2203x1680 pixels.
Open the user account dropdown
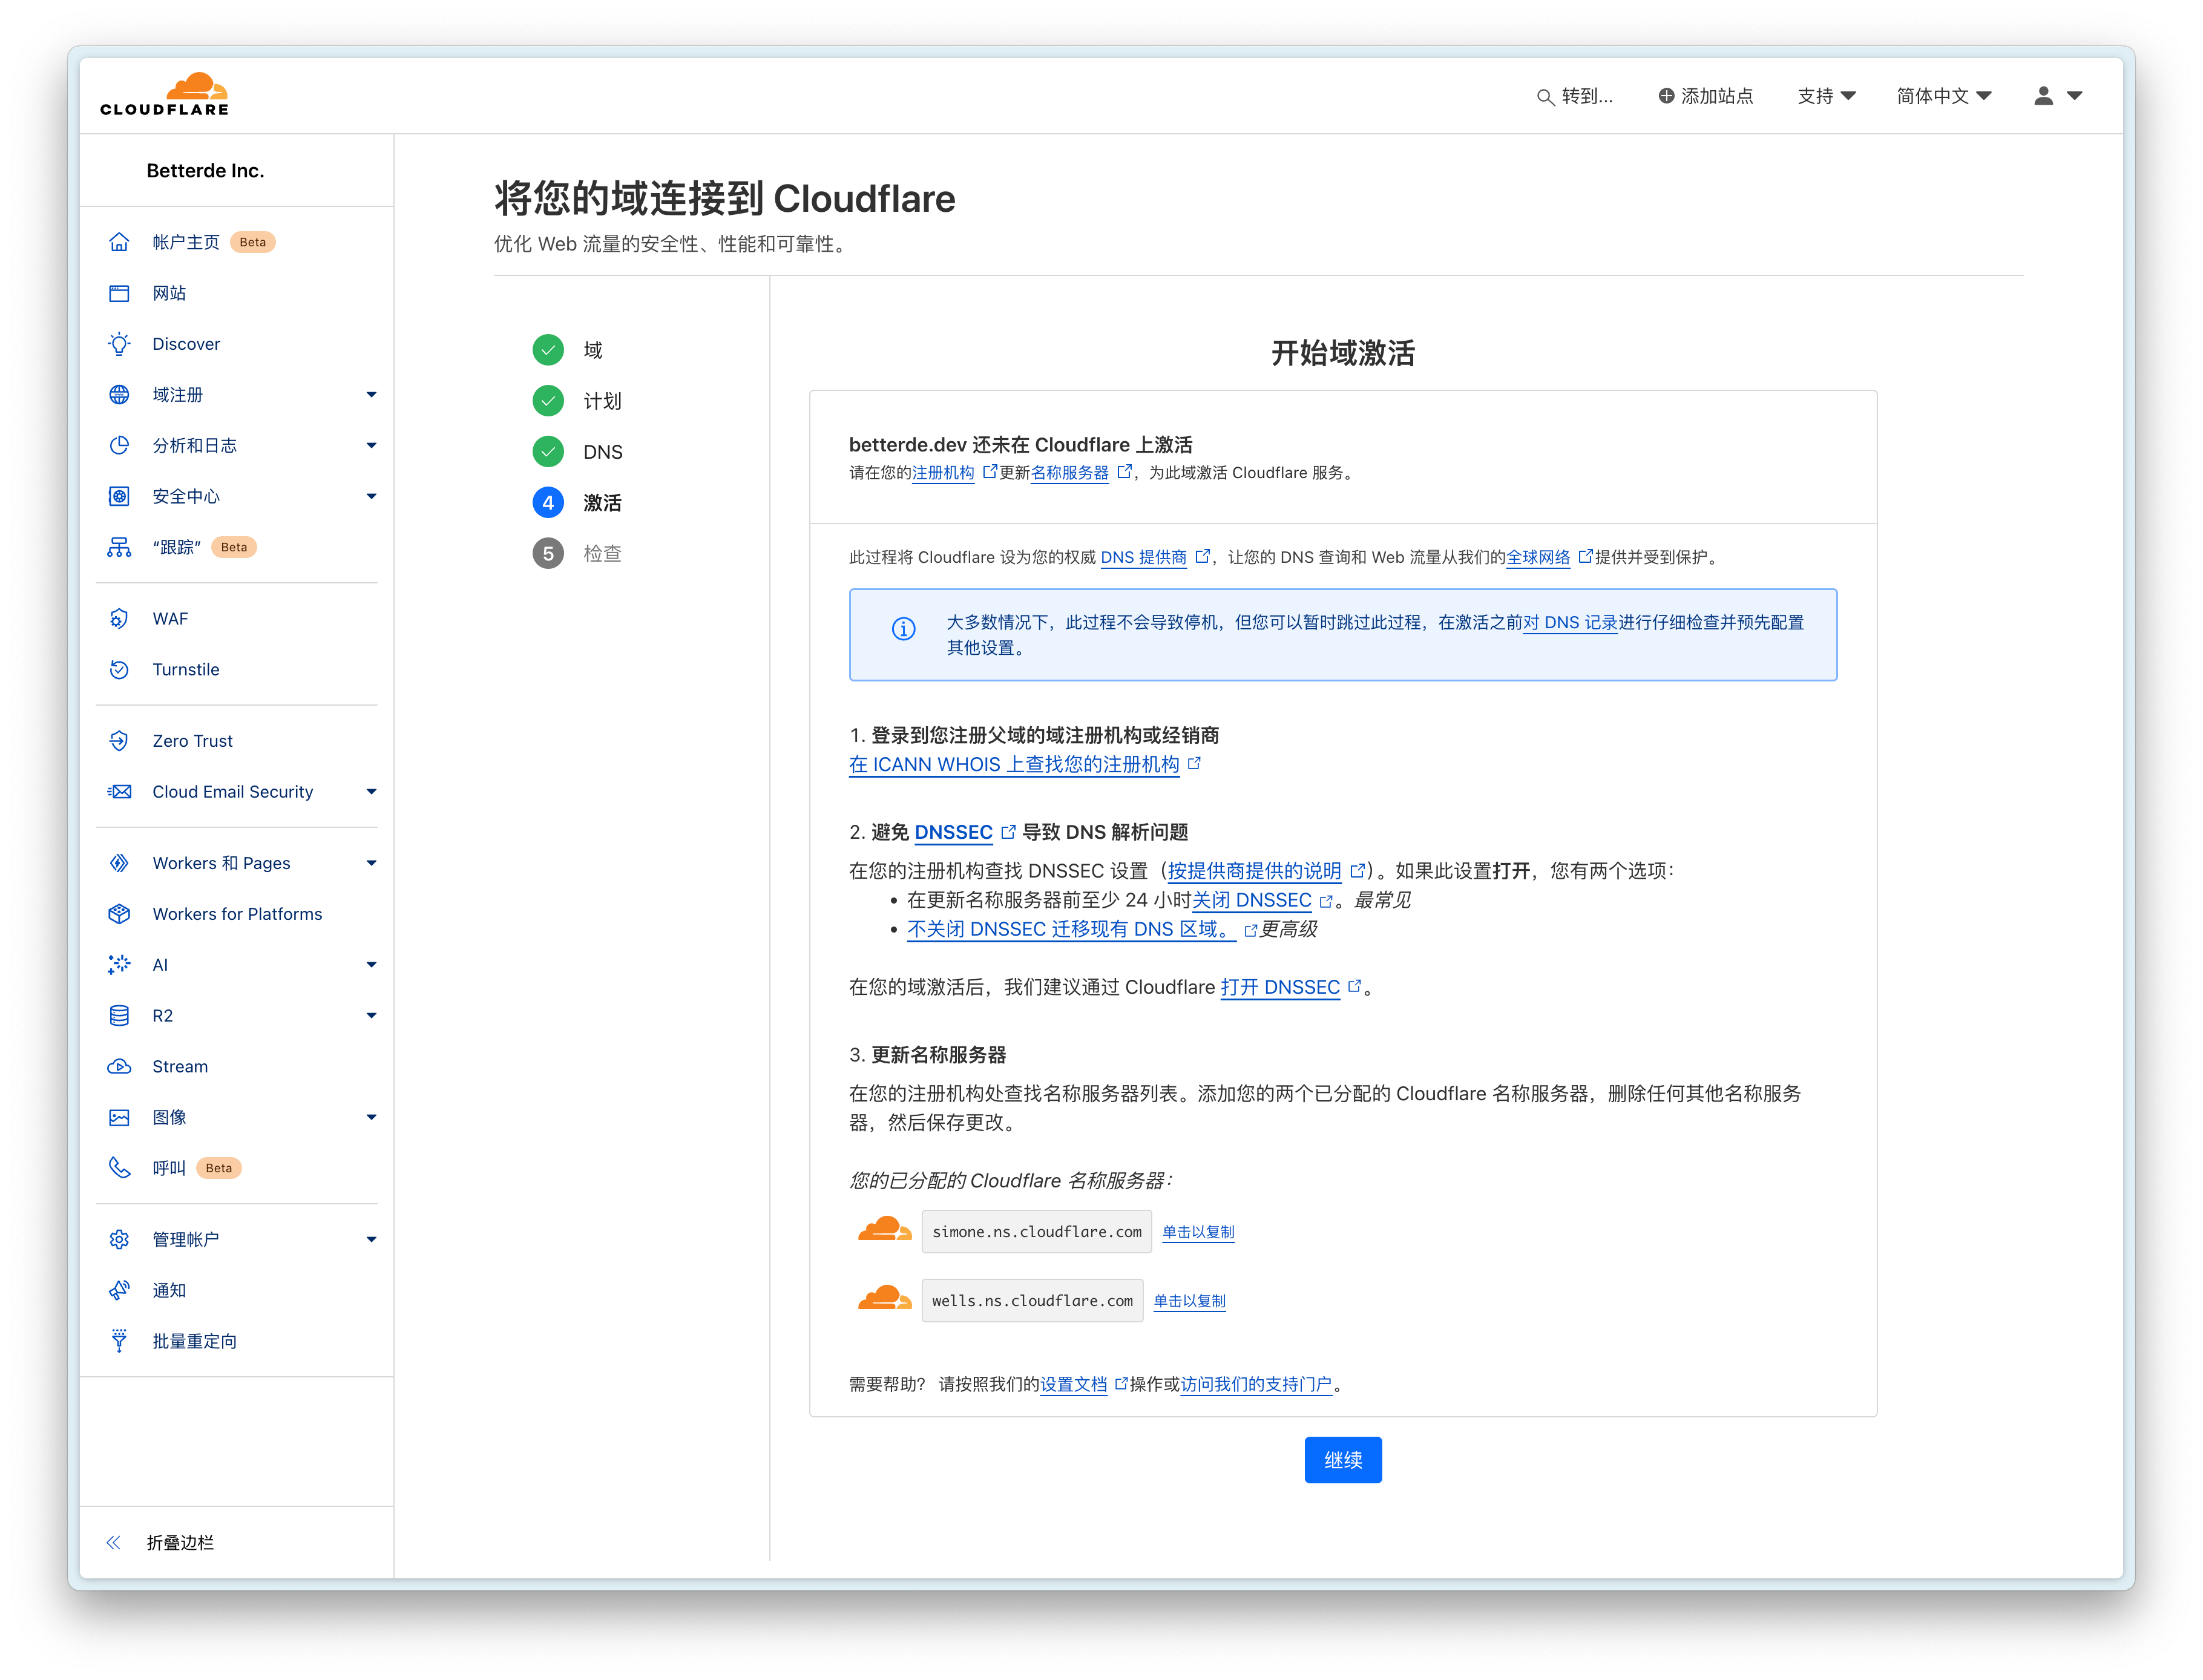(2058, 96)
